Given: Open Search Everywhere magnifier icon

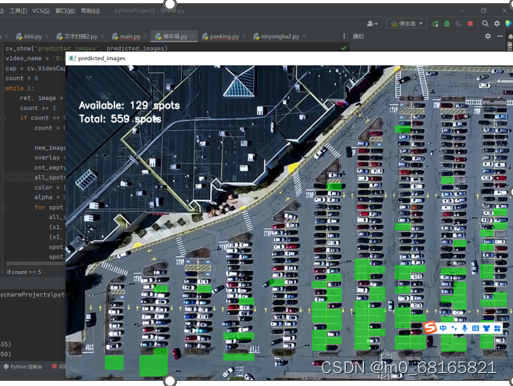Looking at the screenshot, I should coord(485,24).
